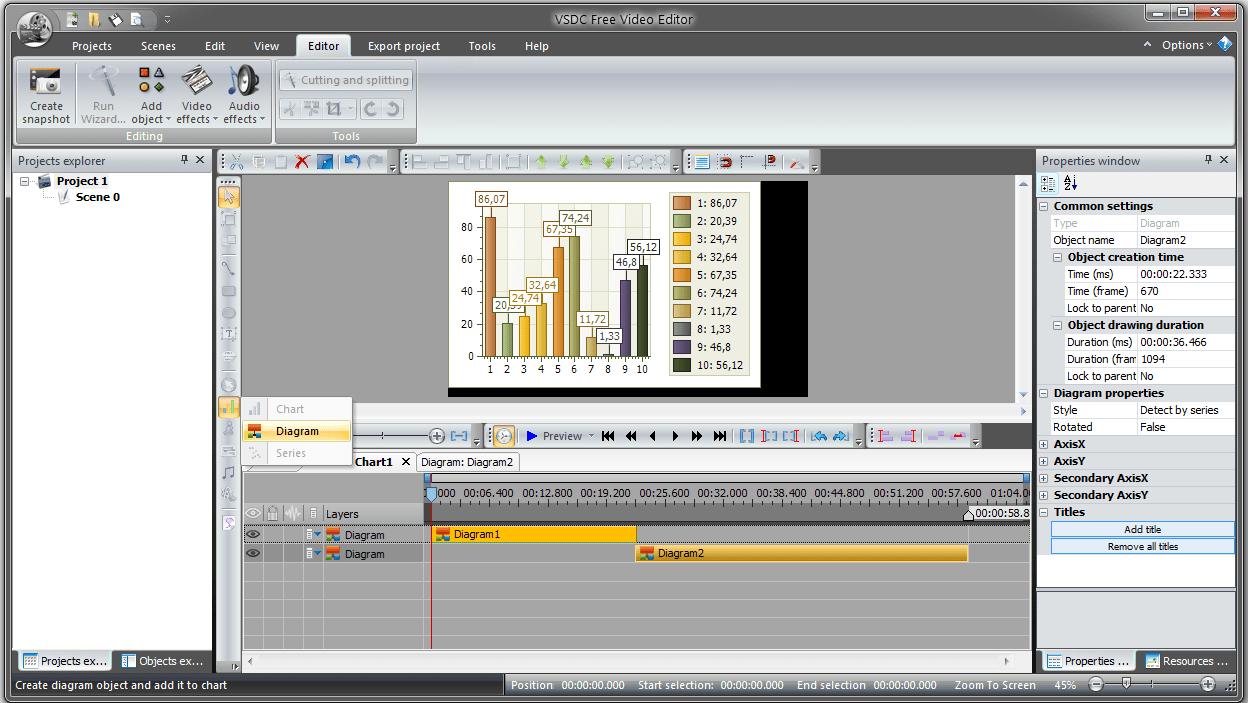The image size is (1248, 703).
Task: Click the VSDC application logo button
Action: click(x=35, y=28)
